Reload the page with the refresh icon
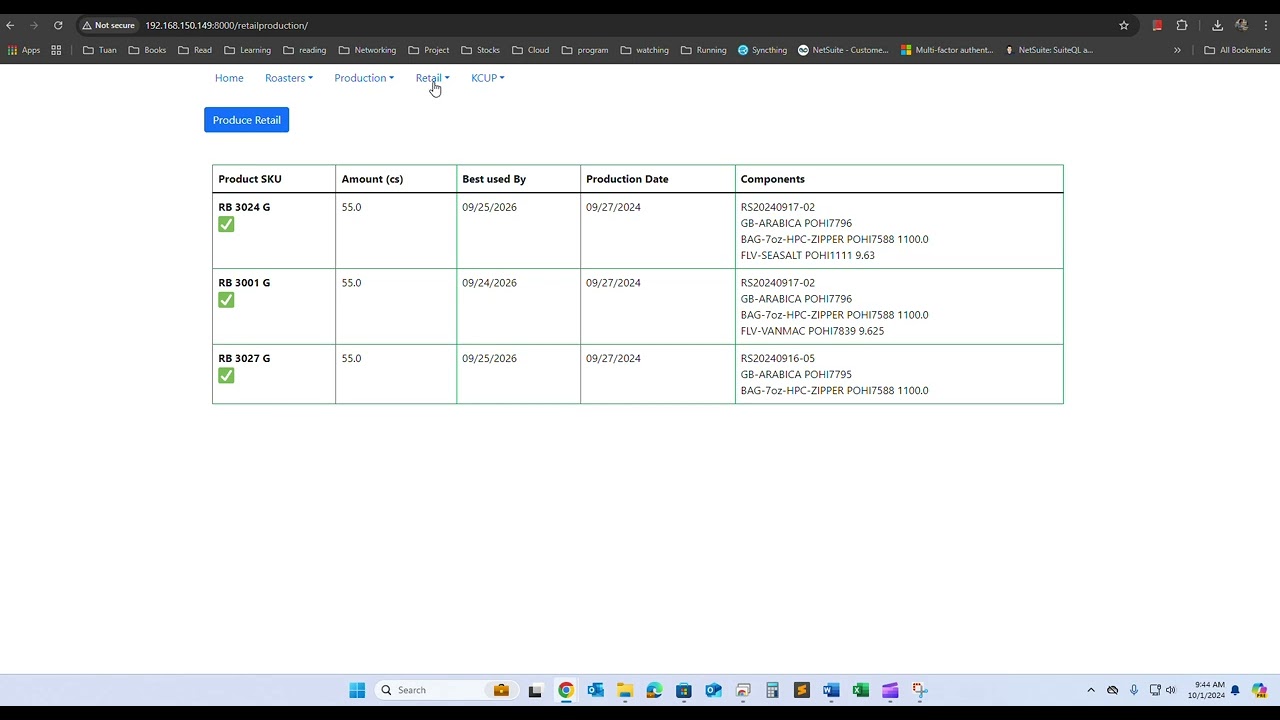This screenshot has width=1280, height=720. [58, 25]
